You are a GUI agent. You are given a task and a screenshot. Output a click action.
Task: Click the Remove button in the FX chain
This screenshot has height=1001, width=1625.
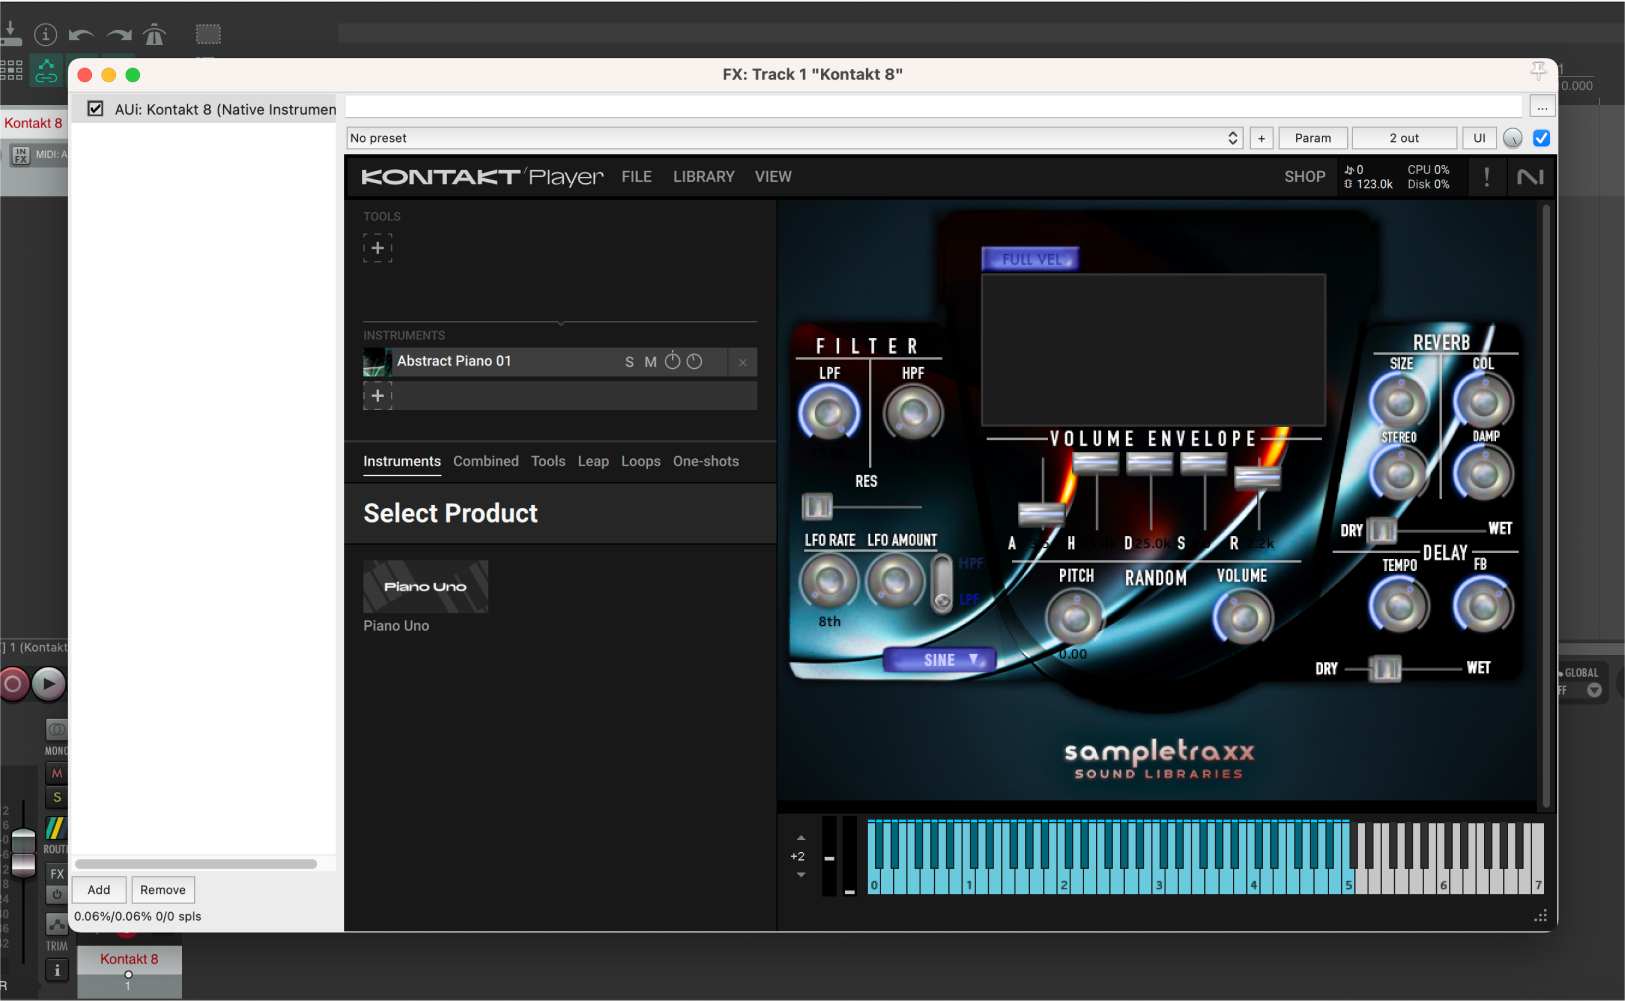coord(162,889)
